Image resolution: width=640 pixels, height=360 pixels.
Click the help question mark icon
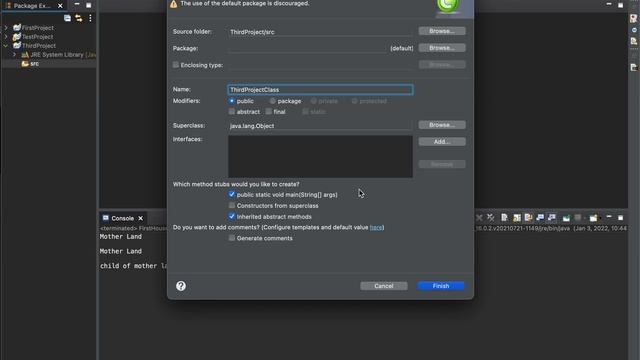coord(181,286)
